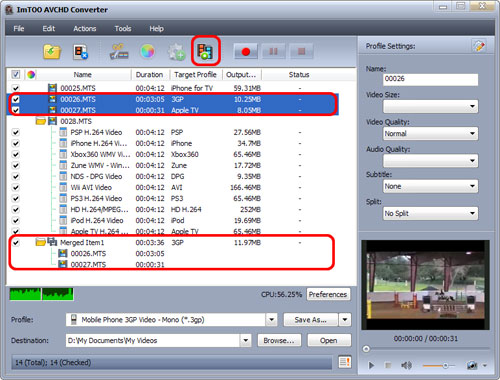Toggle the Merged Item1 checkbox
The width and height of the screenshot is (500, 380).
pos(16,242)
